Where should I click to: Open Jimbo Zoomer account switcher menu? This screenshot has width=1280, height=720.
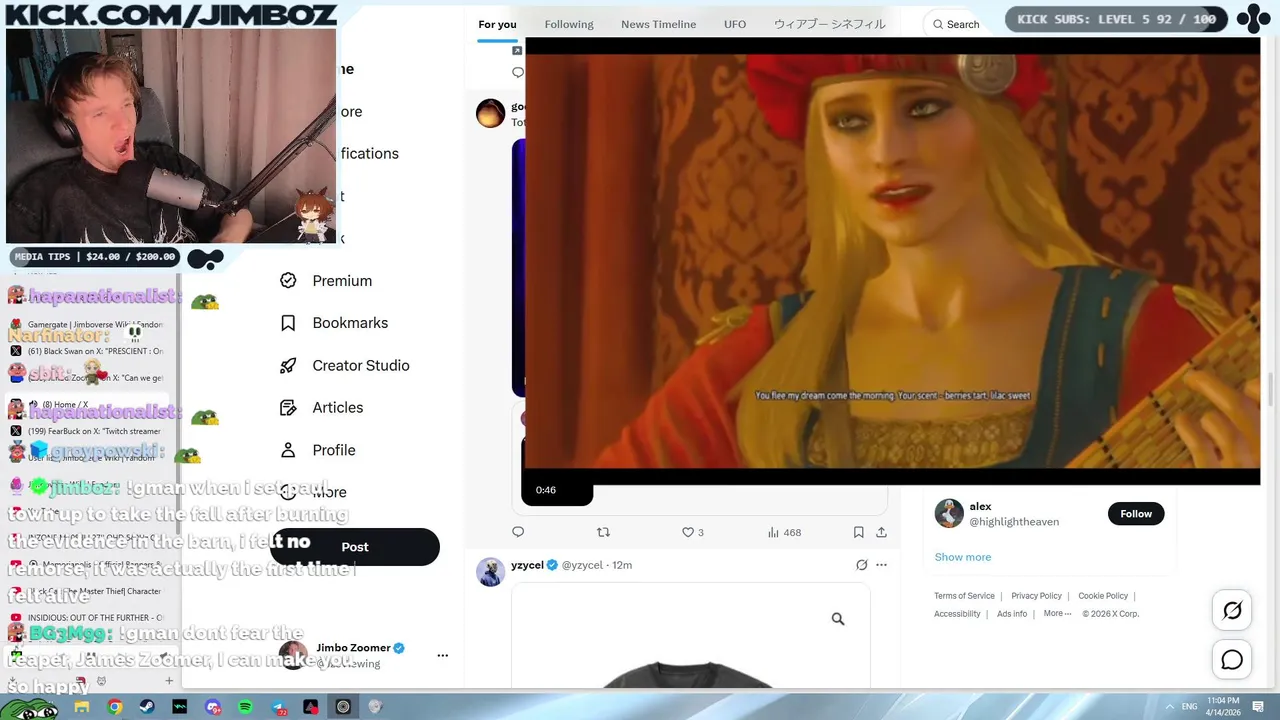[x=443, y=656]
